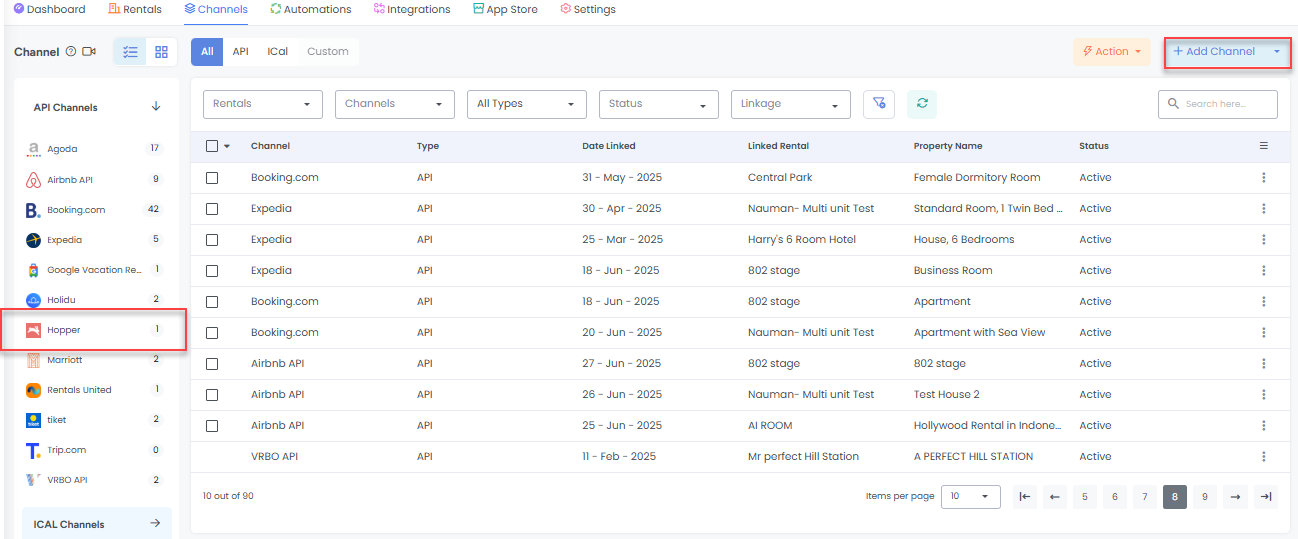Switch to list view layout icon
This screenshot has height=539, width=1298.
pos(130,52)
